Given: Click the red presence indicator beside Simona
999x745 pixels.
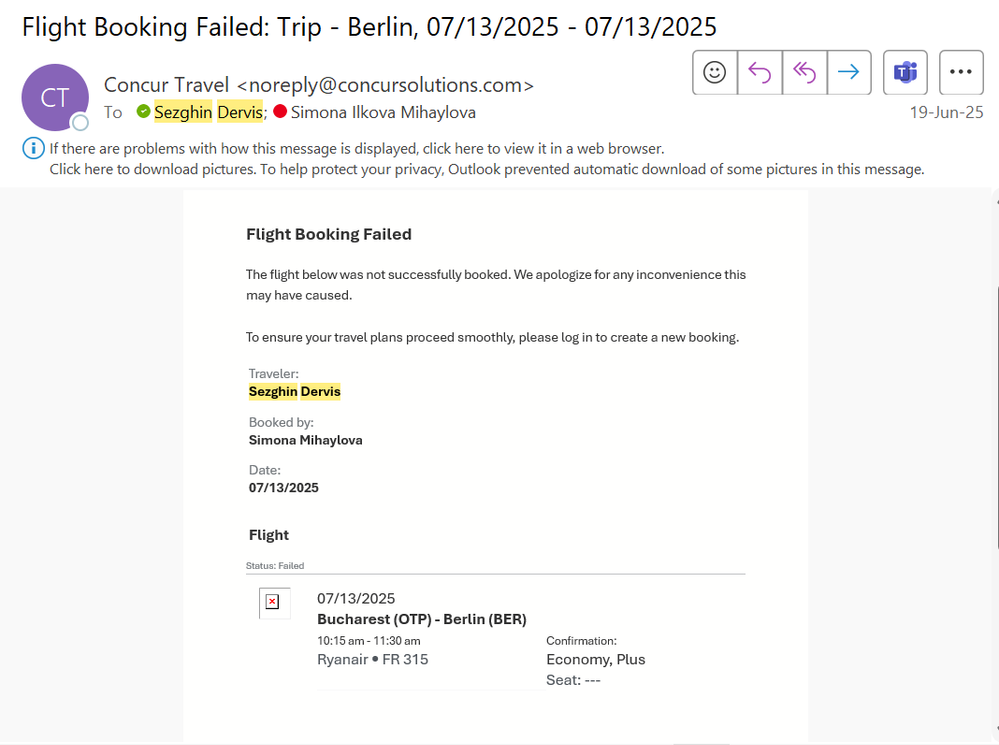Looking at the screenshot, I should pyautogui.click(x=280, y=112).
